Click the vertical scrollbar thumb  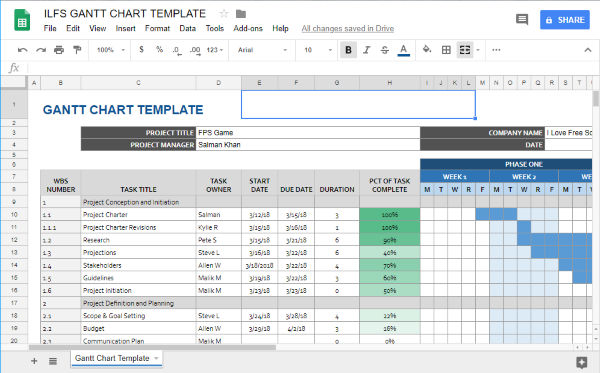[x=595, y=99]
